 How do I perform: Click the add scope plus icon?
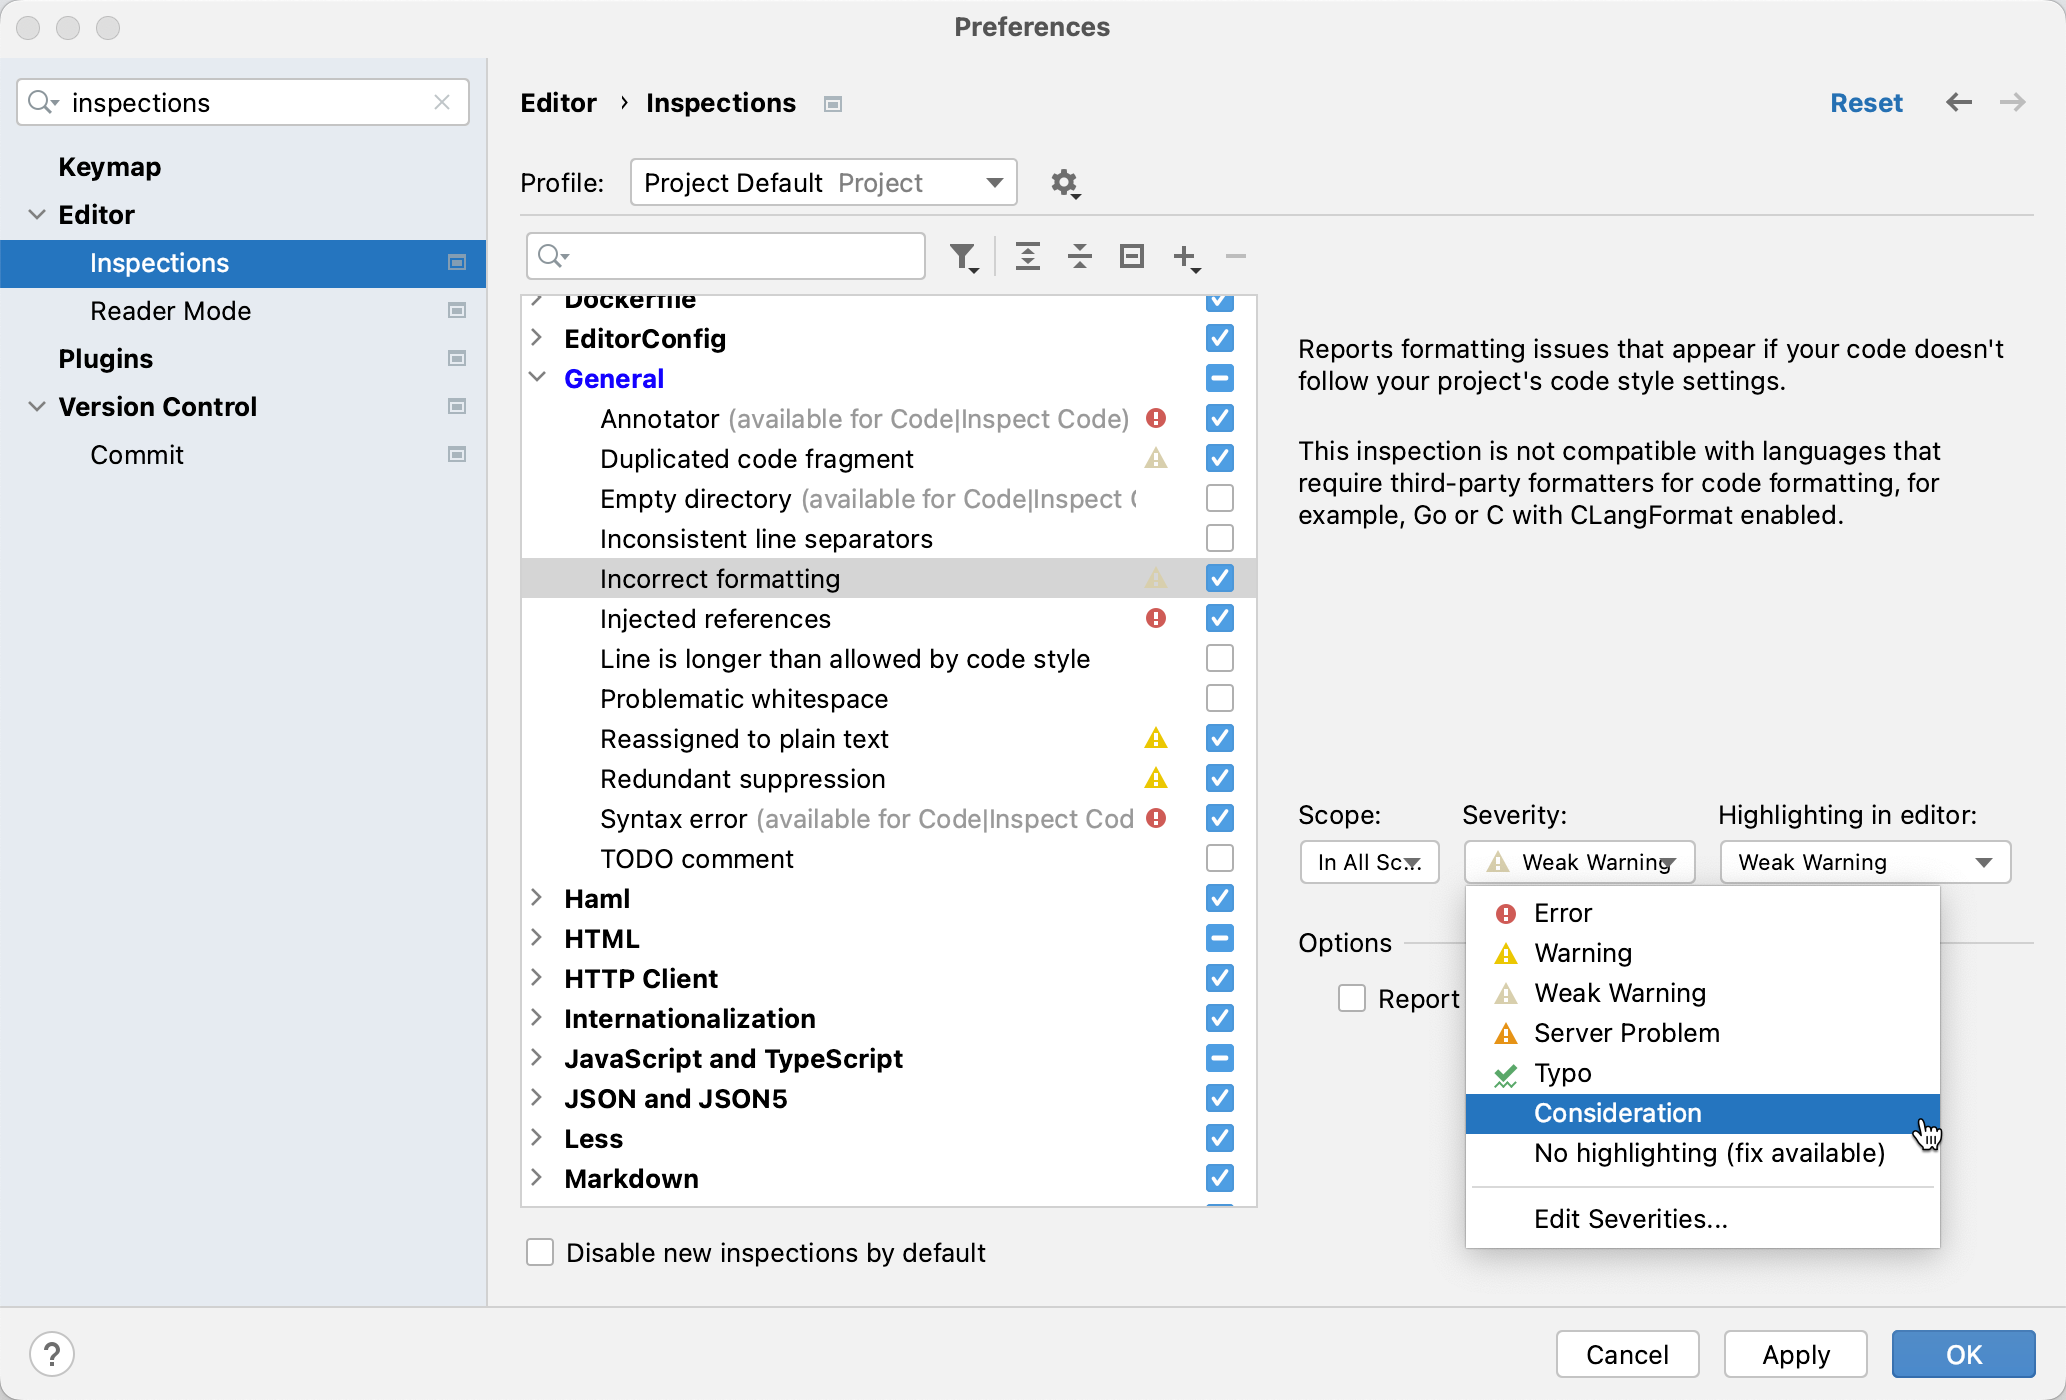1185,257
